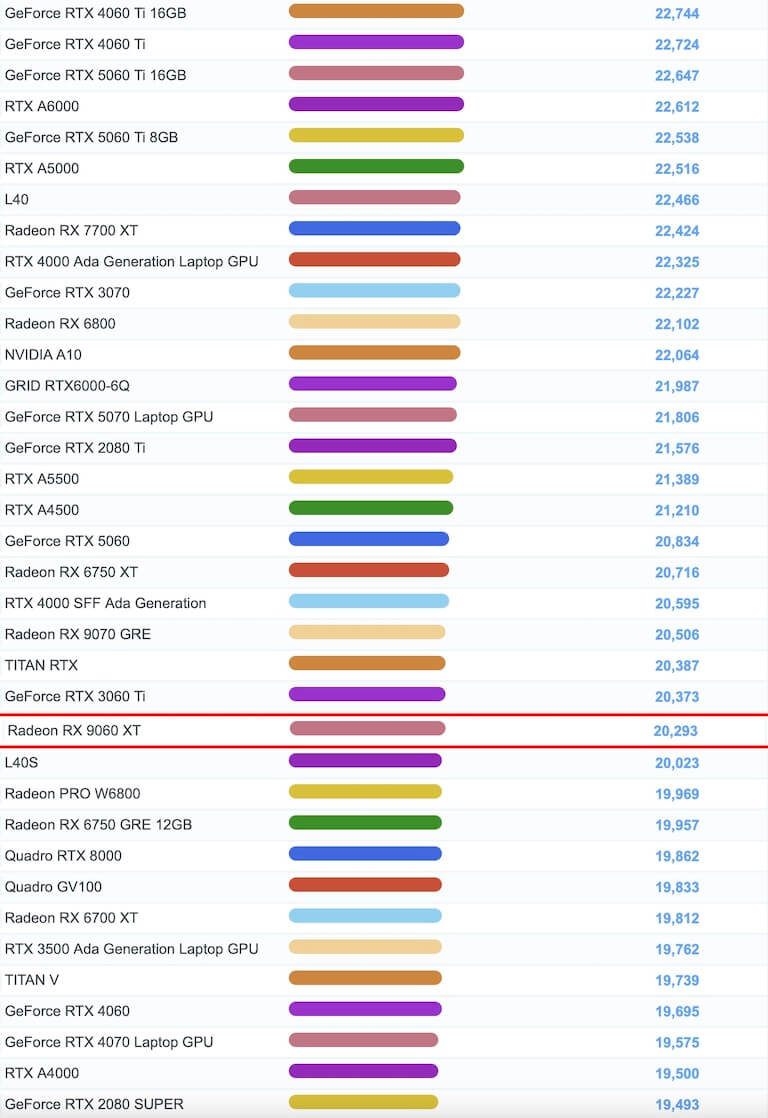Image resolution: width=768 pixels, height=1118 pixels.
Task: Open the L40S GPU entry
Action: (21, 762)
